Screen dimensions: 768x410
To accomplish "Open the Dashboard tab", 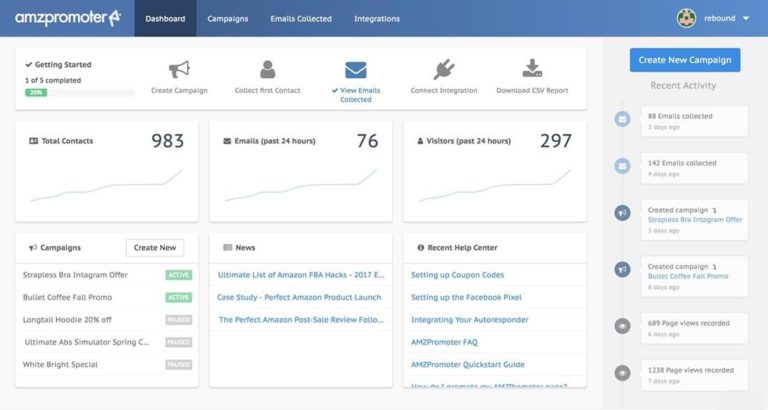I will (x=166, y=19).
